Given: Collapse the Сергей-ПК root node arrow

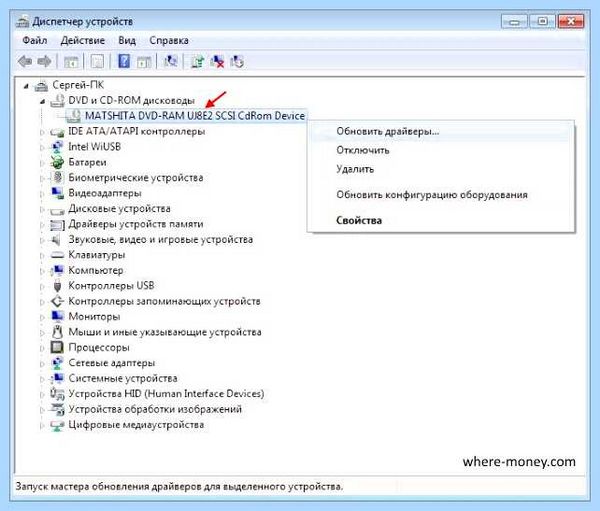Looking at the screenshot, I should click(x=26, y=86).
